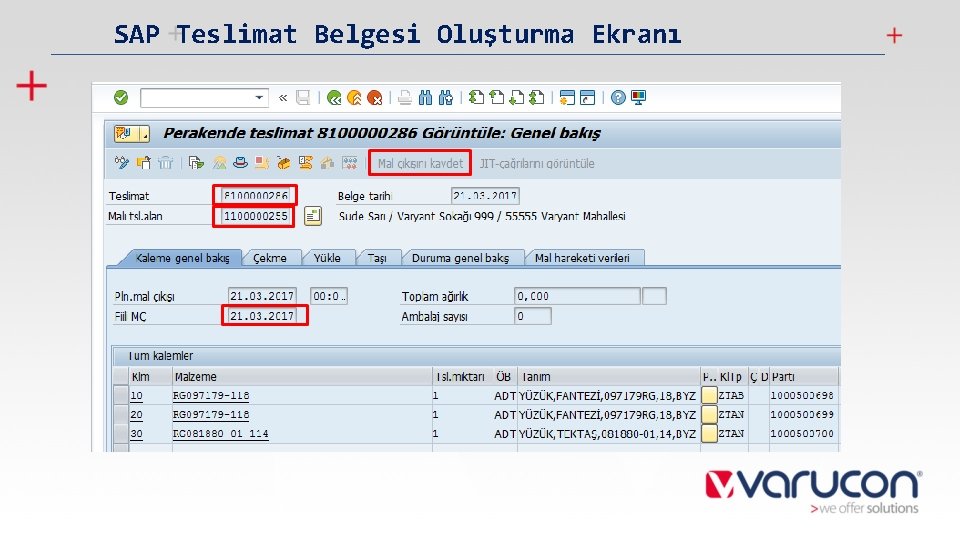Open a new session icon

point(568,97)
